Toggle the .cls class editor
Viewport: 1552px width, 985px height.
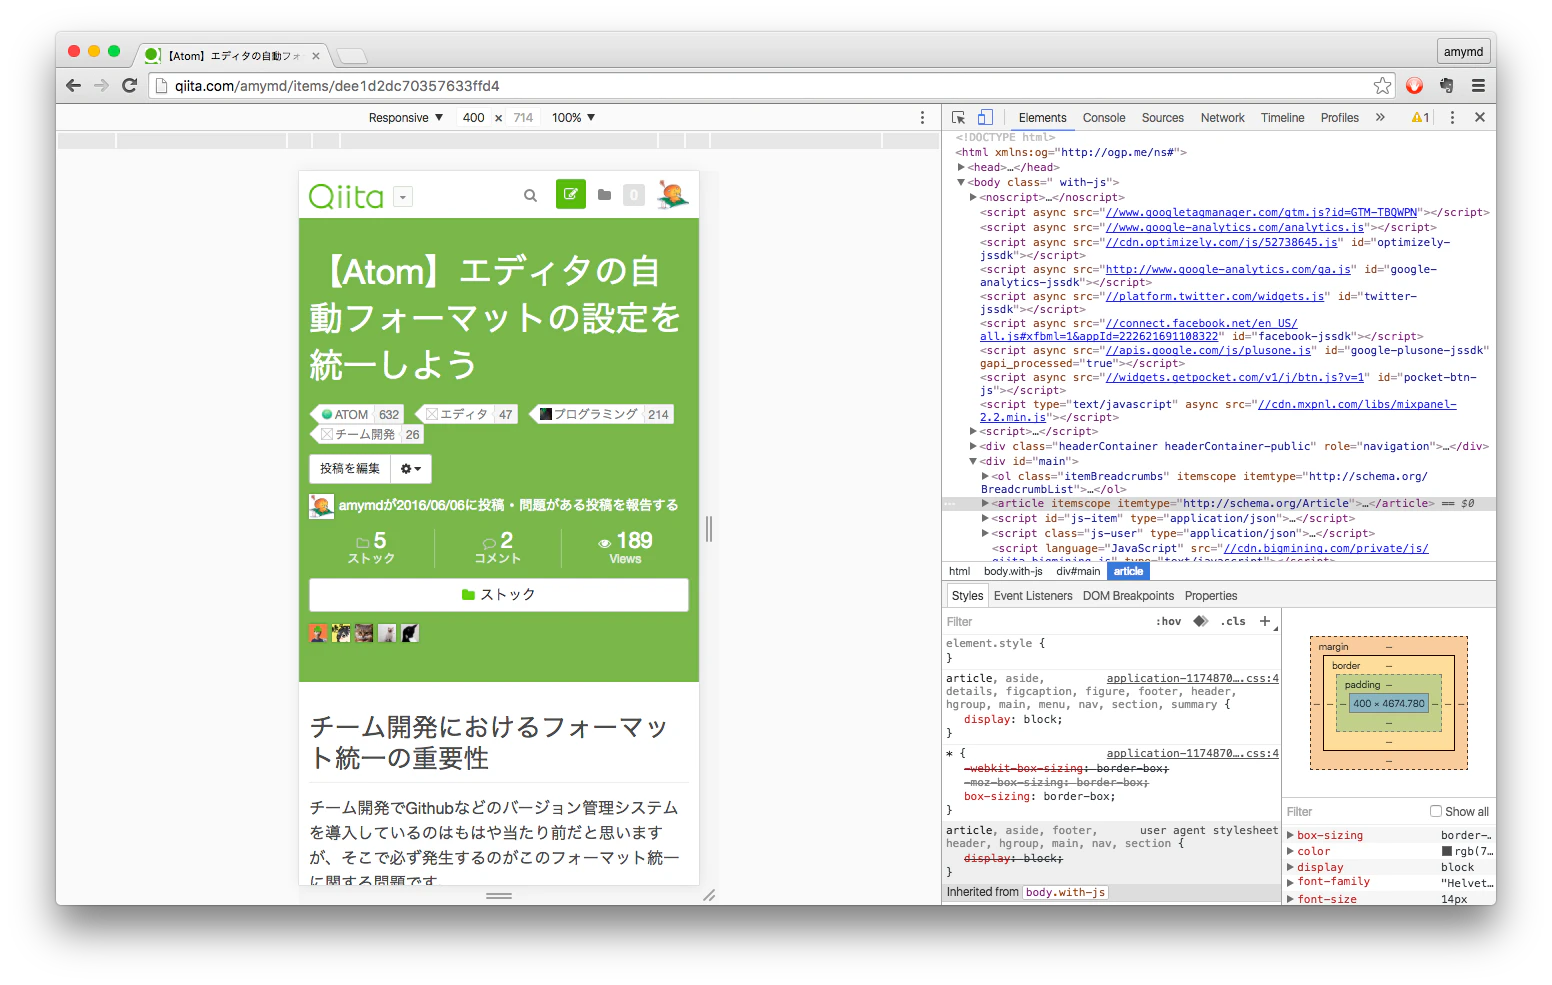click(1233, 621)
